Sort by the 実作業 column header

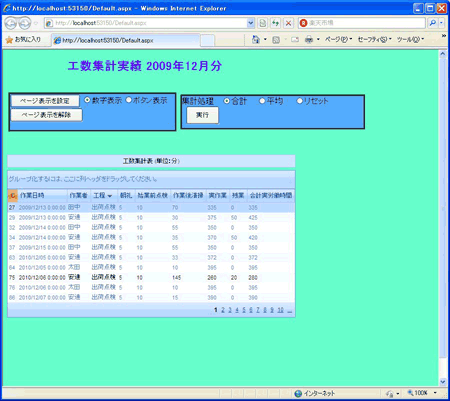tap(218, 196)
